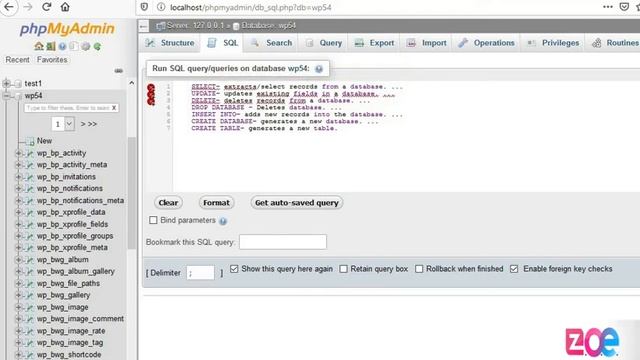Open the Favorites tables link
The height and width of the screenshot is (360, 640).
coord(52,60)
